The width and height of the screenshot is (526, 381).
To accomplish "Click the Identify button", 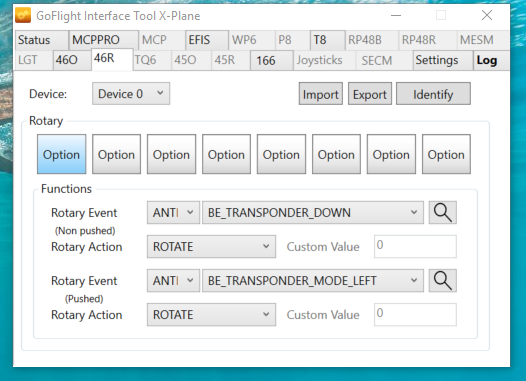I will 433,94.
